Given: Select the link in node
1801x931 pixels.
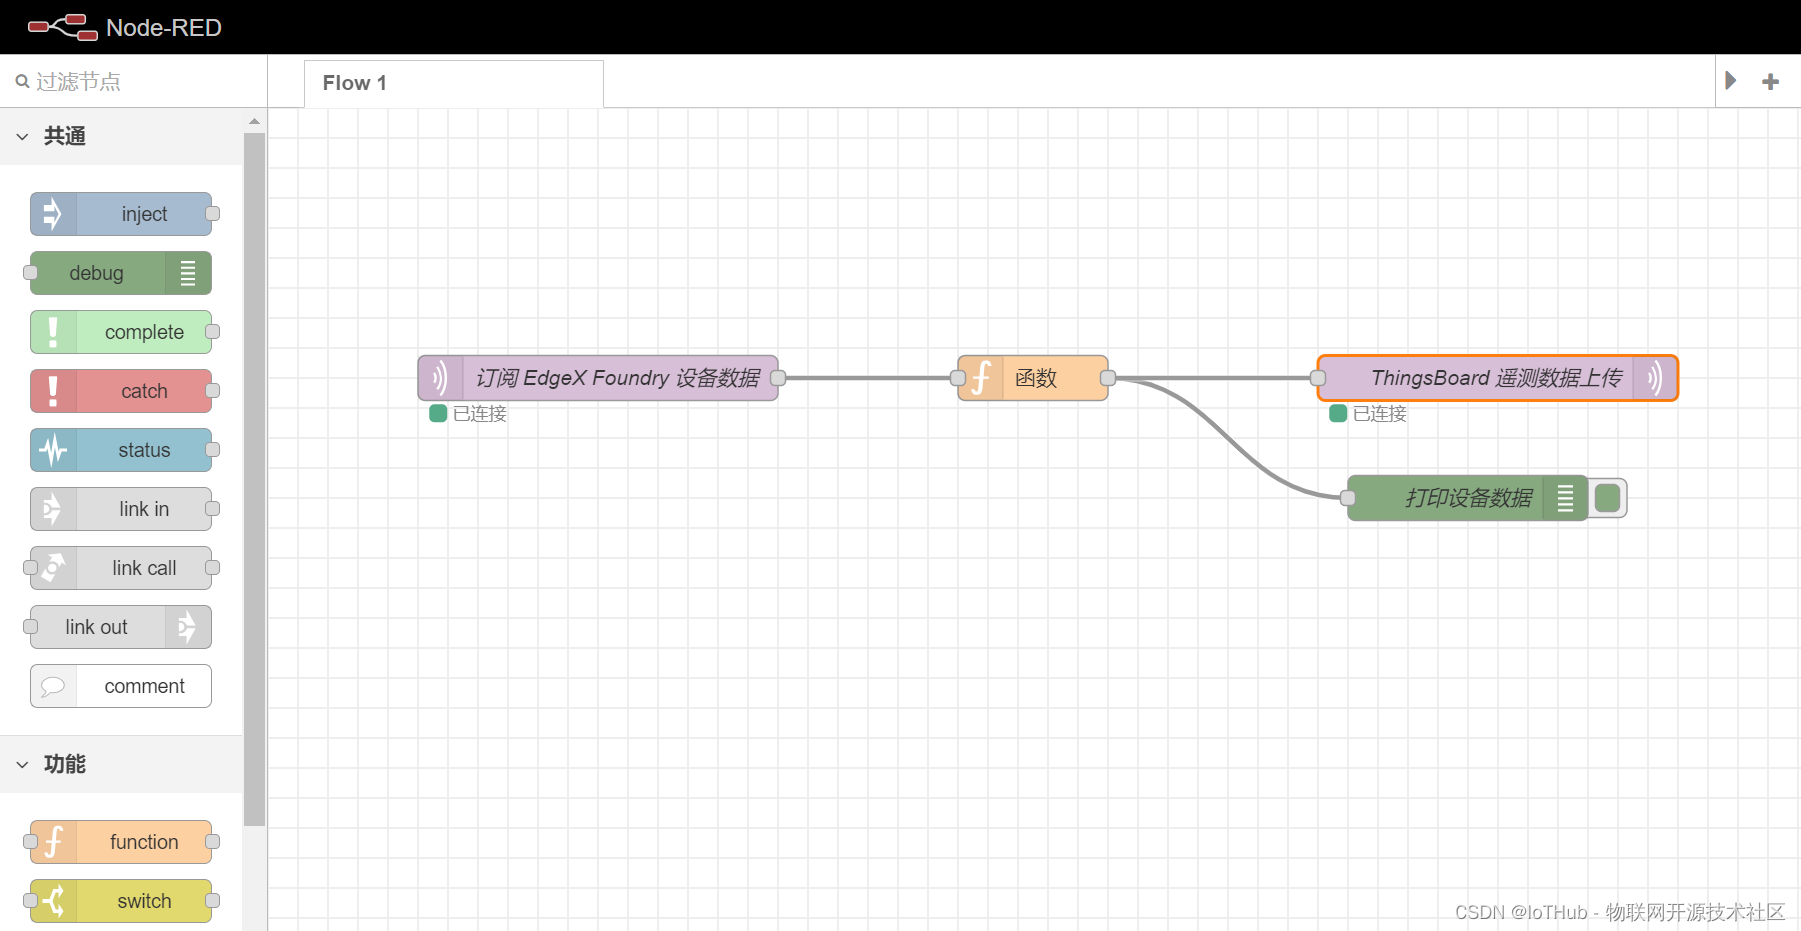Looking at the screenshot, I should tap(121, 509).
